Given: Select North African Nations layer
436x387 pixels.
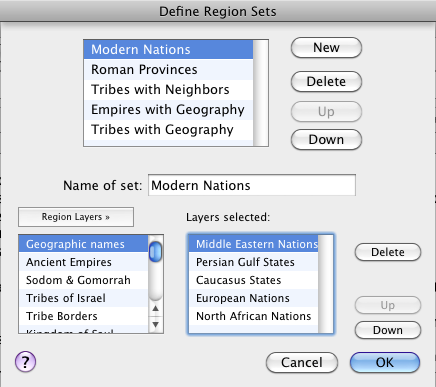Looking at the screenshot, I should [x=254, y=316].
